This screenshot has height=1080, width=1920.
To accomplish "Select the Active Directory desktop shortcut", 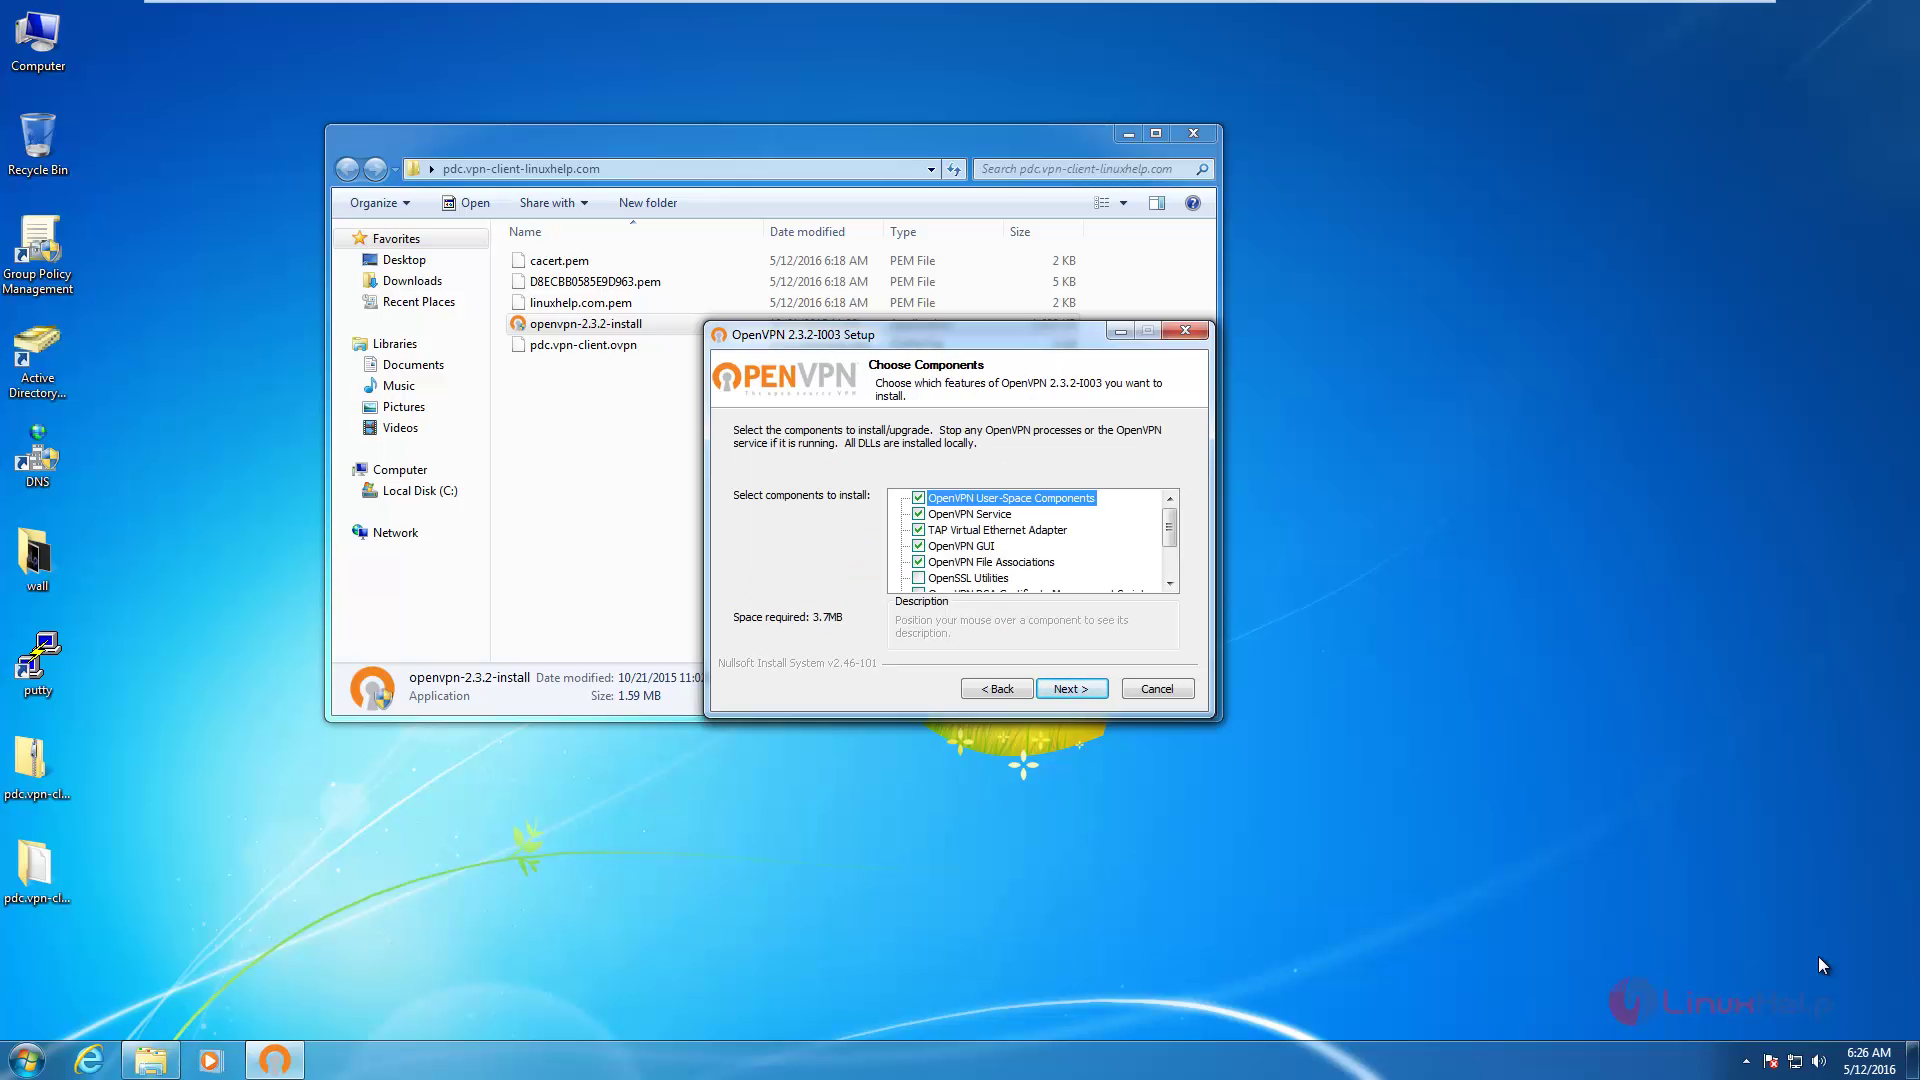I will 38,362.
